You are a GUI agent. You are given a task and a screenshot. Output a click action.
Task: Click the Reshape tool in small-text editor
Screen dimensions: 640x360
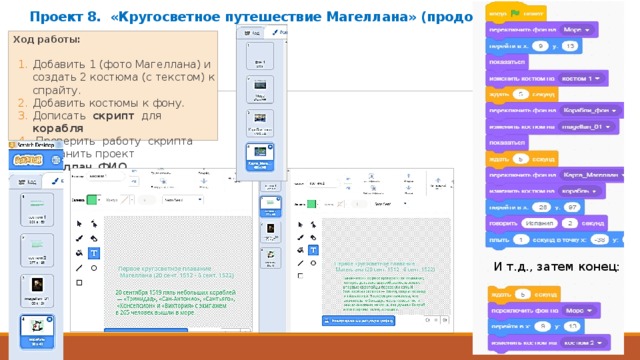pos(313,224)
